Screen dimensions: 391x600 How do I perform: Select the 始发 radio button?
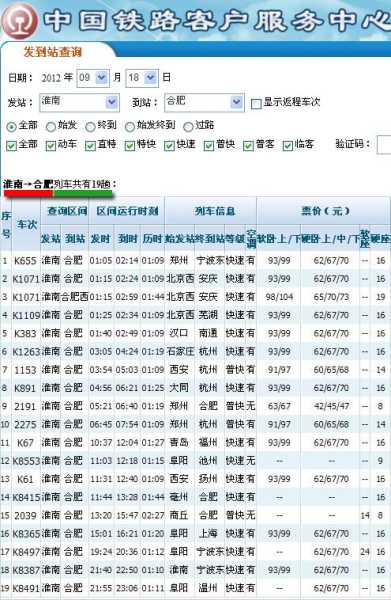coord(51,126)
